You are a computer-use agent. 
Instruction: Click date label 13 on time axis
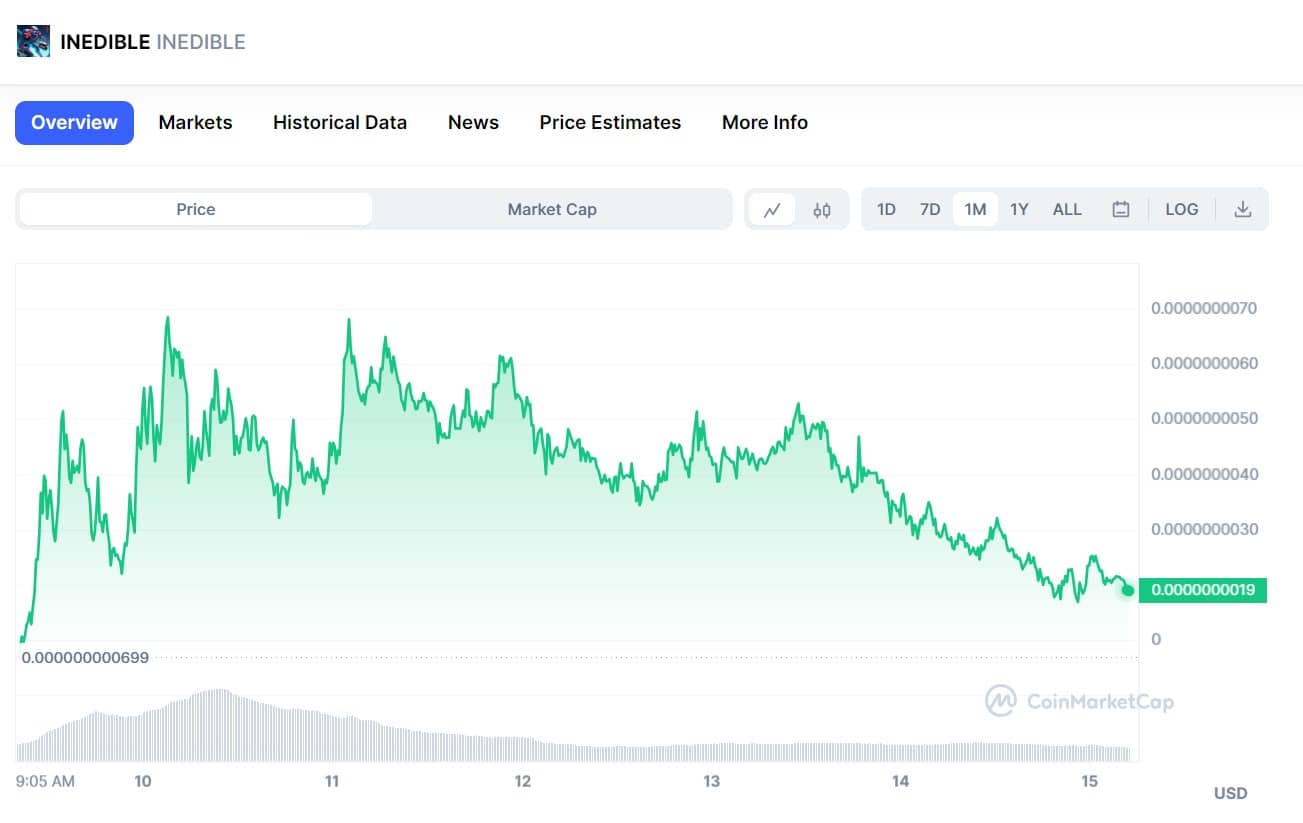711,781
